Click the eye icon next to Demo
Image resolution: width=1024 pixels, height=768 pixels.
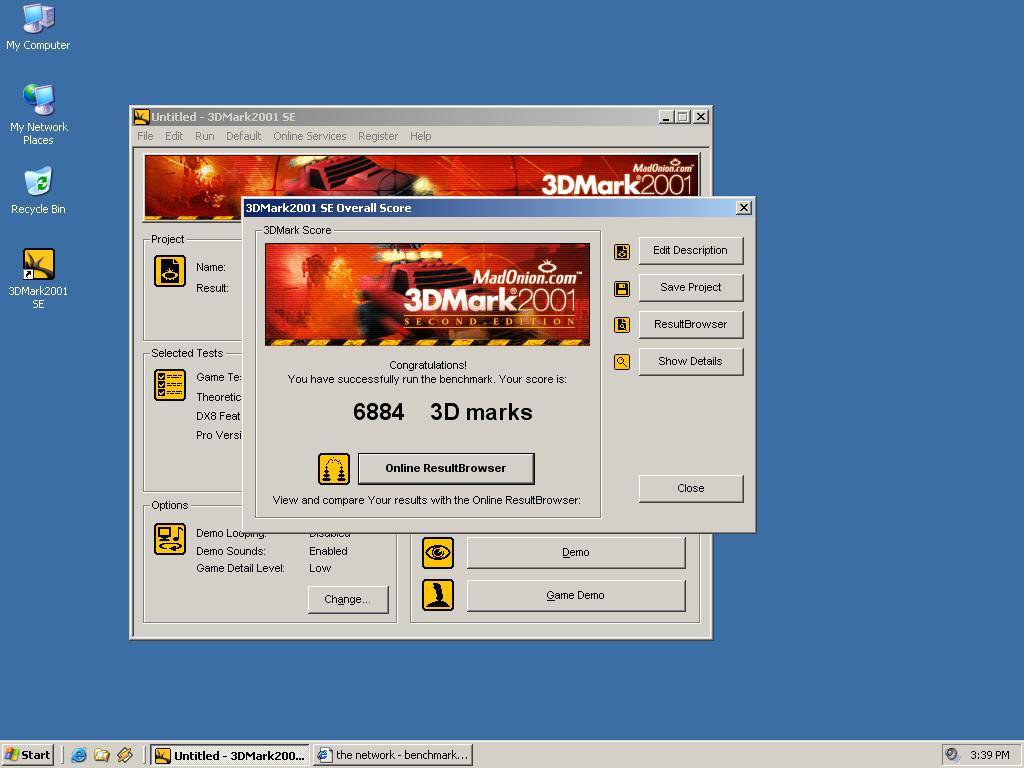click(x=438, y=553)
